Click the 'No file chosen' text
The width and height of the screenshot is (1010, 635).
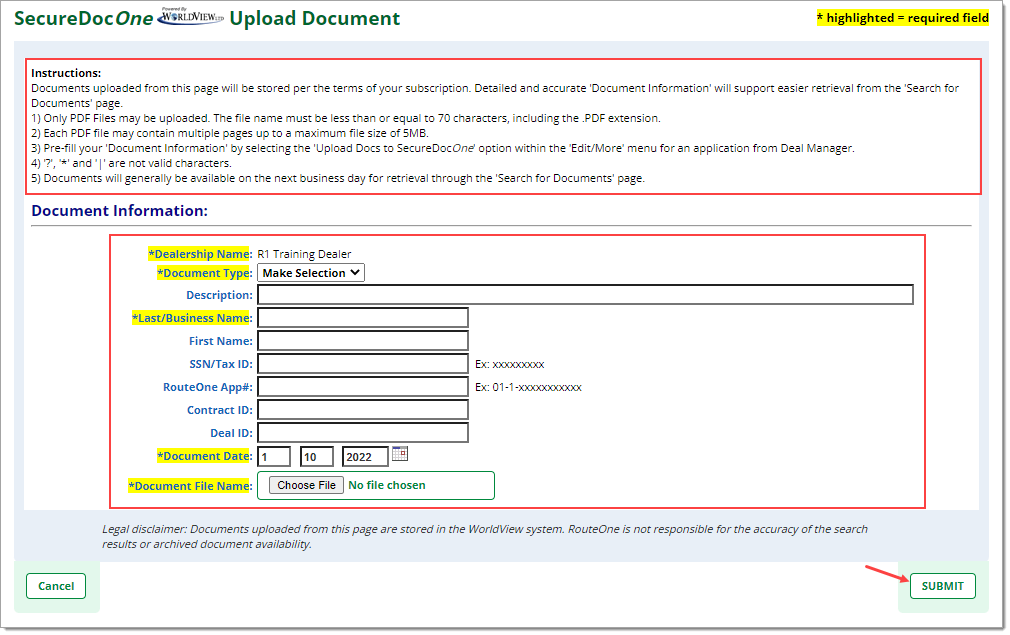[x=386, y=486]
